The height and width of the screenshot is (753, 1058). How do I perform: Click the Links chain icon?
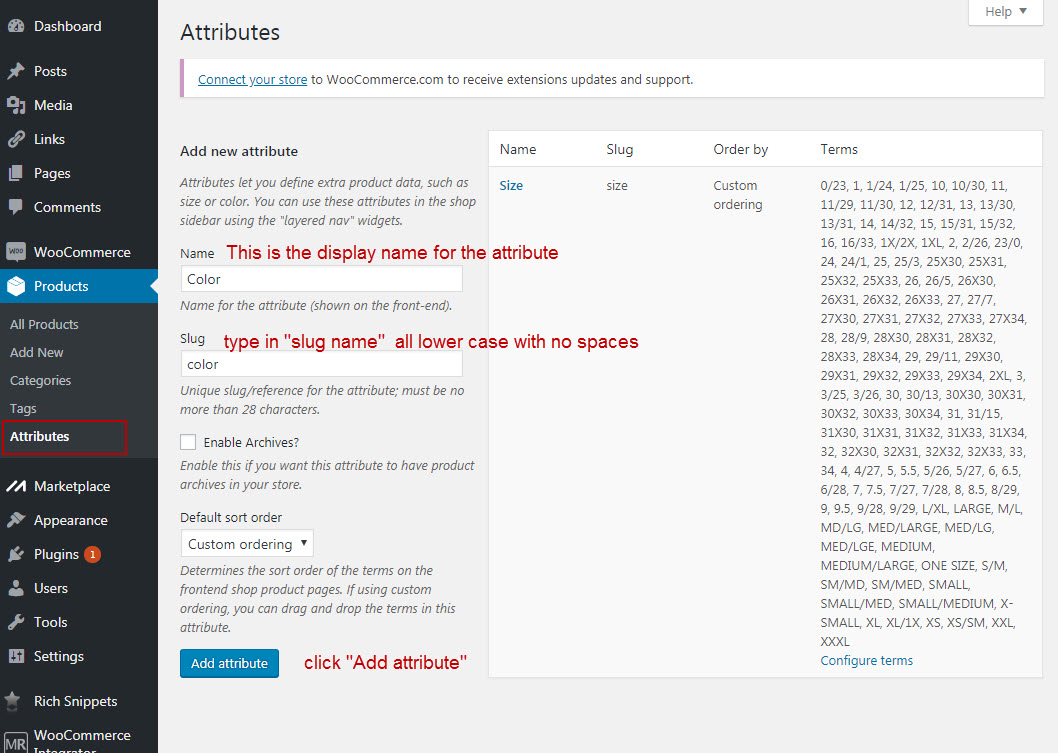coord(16,139)
